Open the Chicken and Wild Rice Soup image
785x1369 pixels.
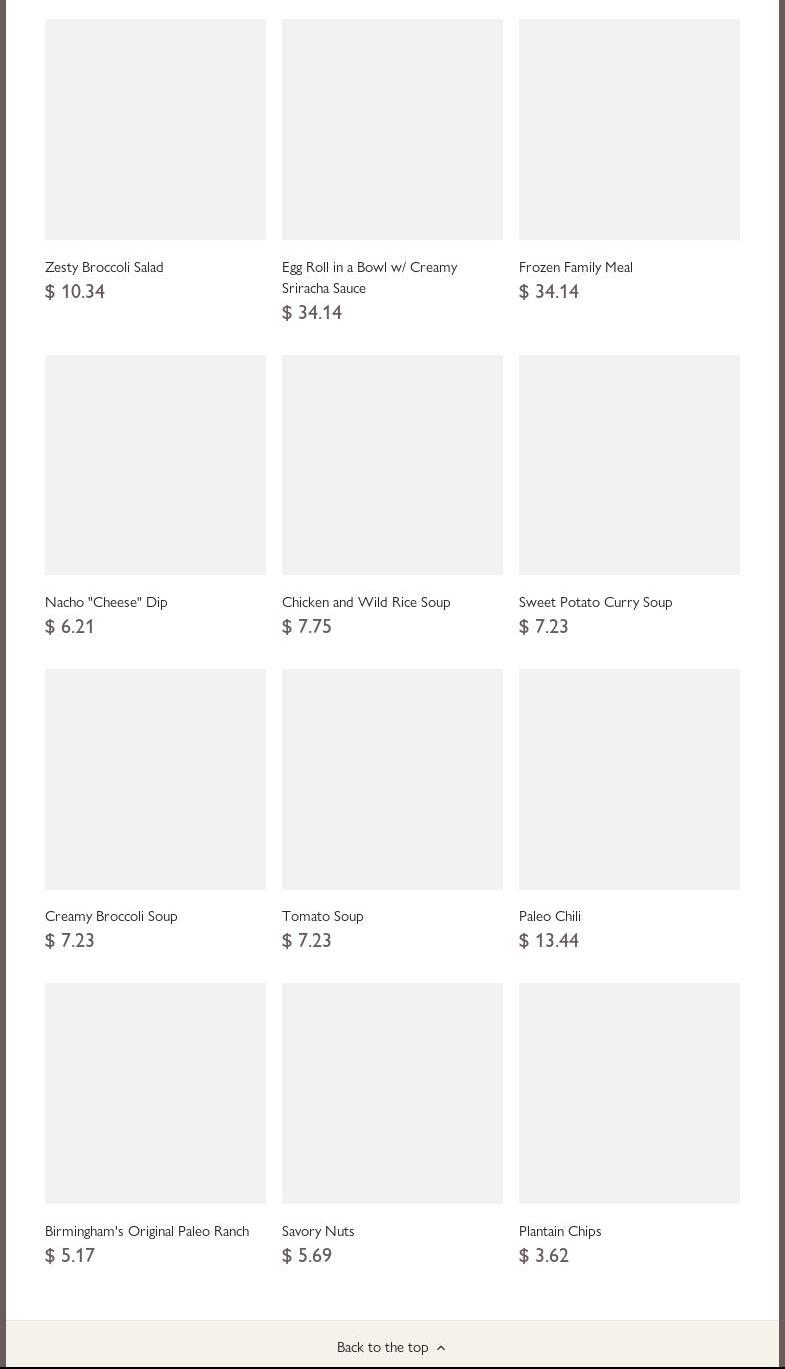392,465
